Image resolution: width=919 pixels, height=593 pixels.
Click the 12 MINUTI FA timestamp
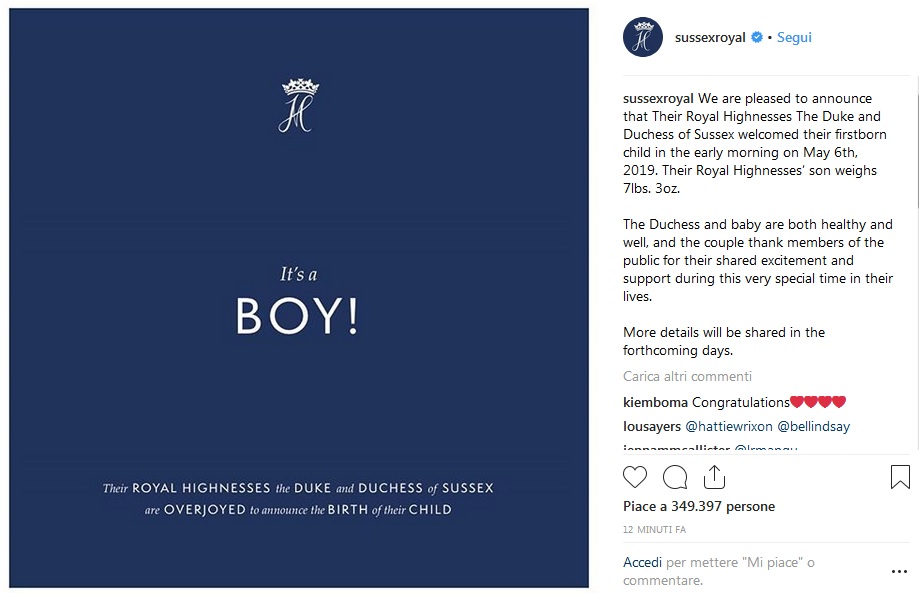(654, 529)
